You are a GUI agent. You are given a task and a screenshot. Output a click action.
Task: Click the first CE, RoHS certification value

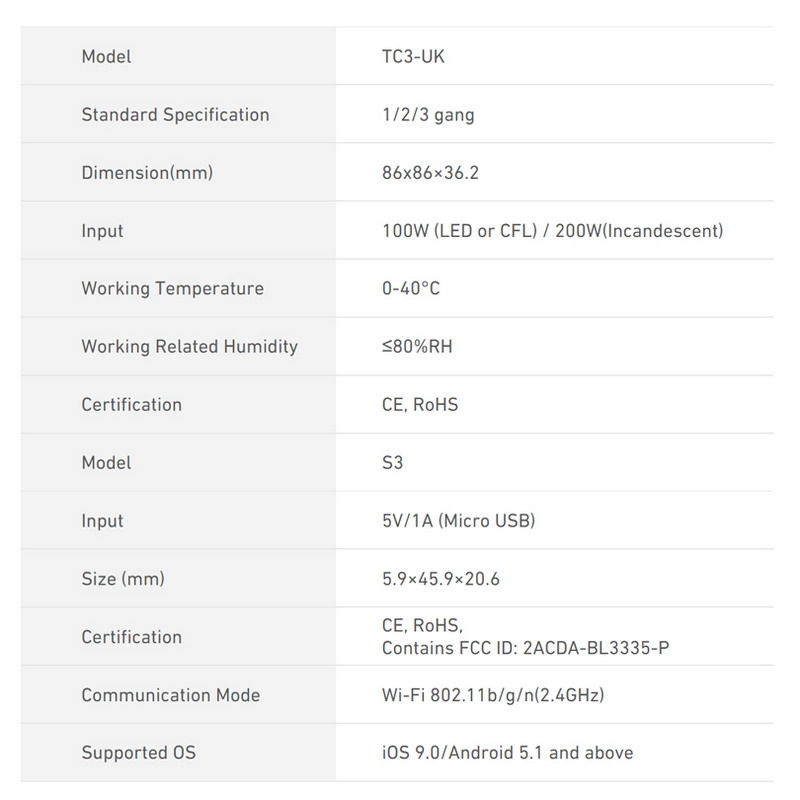(x=420, y=405)
